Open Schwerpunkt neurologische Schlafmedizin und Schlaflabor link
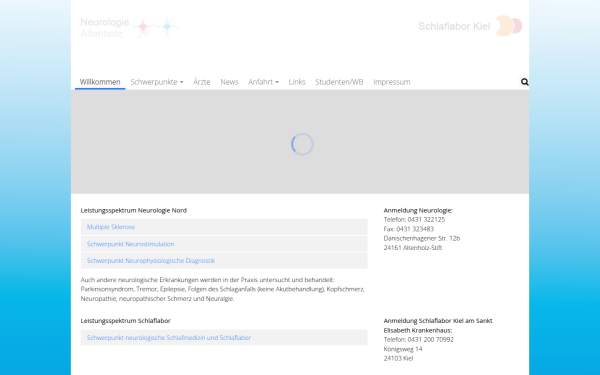600x375 pixels. pos(169,338)
